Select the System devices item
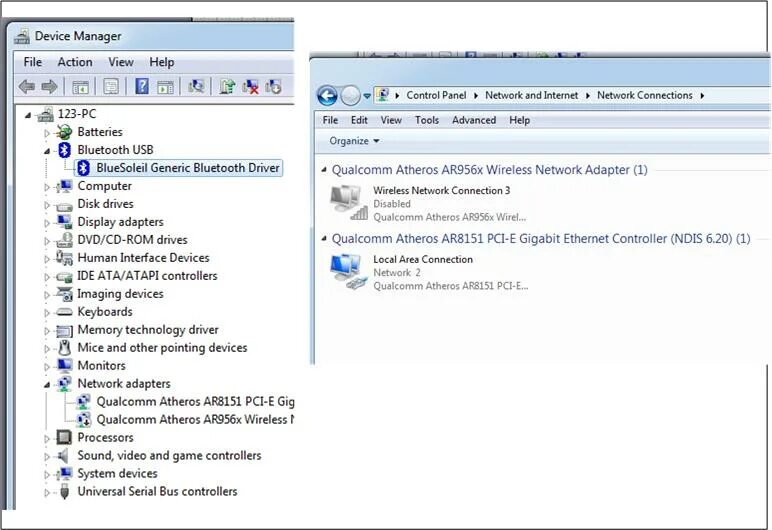 tap(117, 474)
